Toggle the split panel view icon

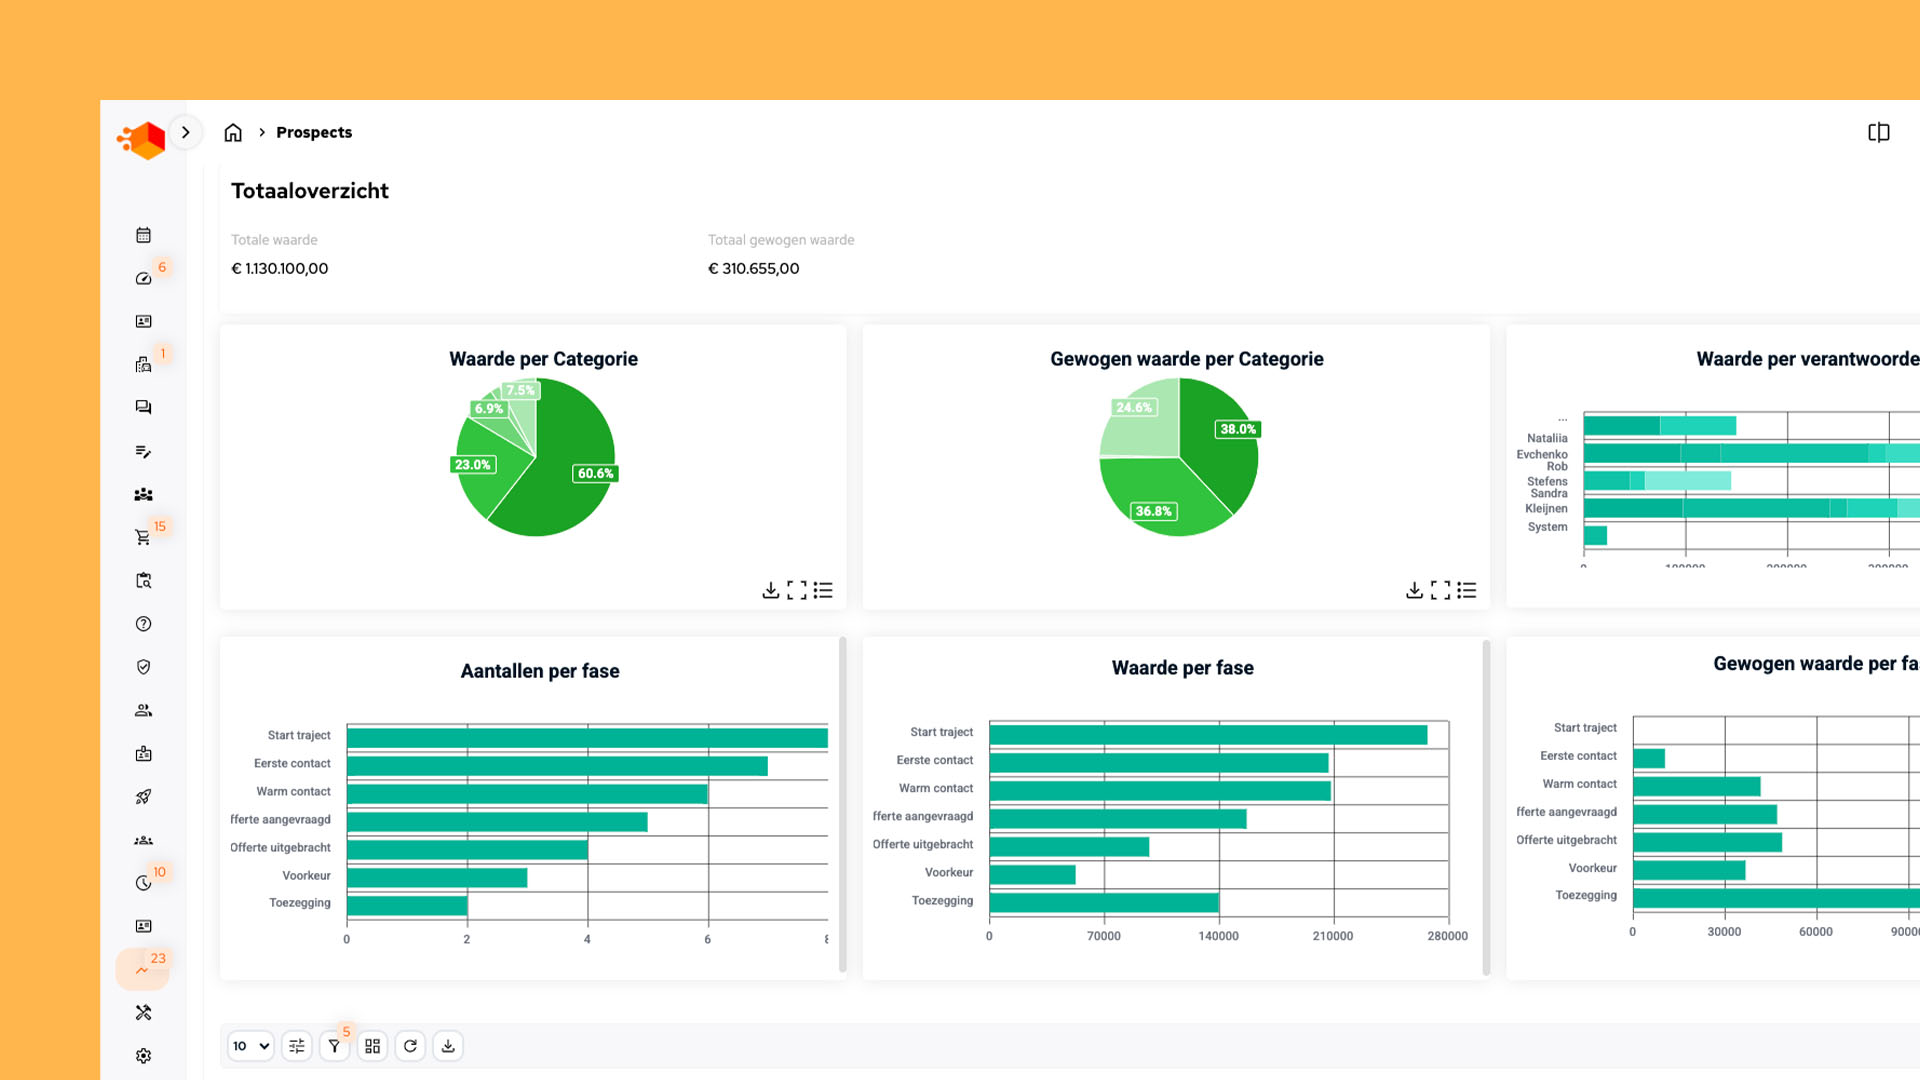click(1878, 132)
